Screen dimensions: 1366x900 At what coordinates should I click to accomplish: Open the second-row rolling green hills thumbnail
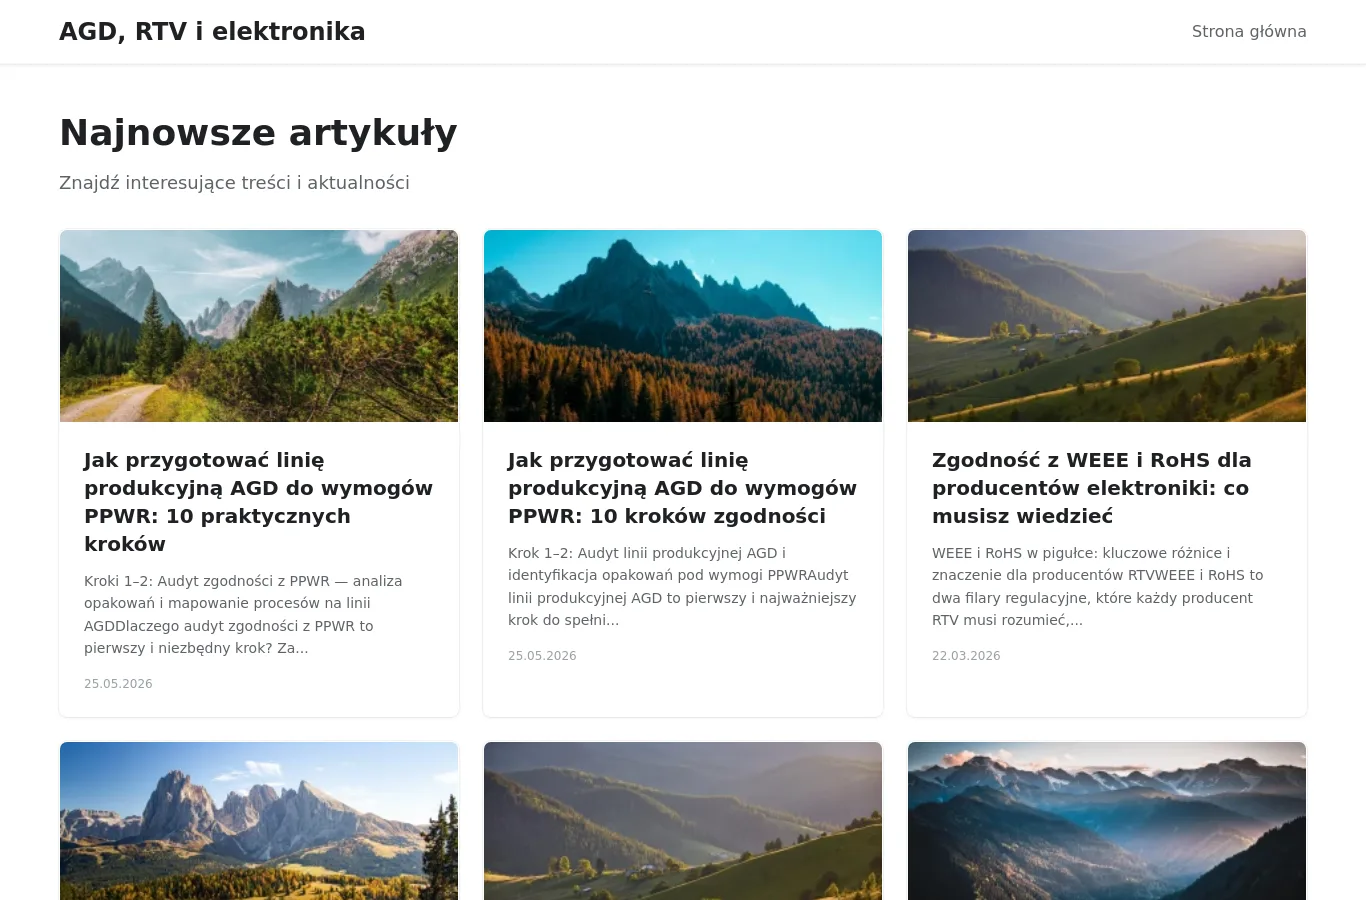(683, 821)
